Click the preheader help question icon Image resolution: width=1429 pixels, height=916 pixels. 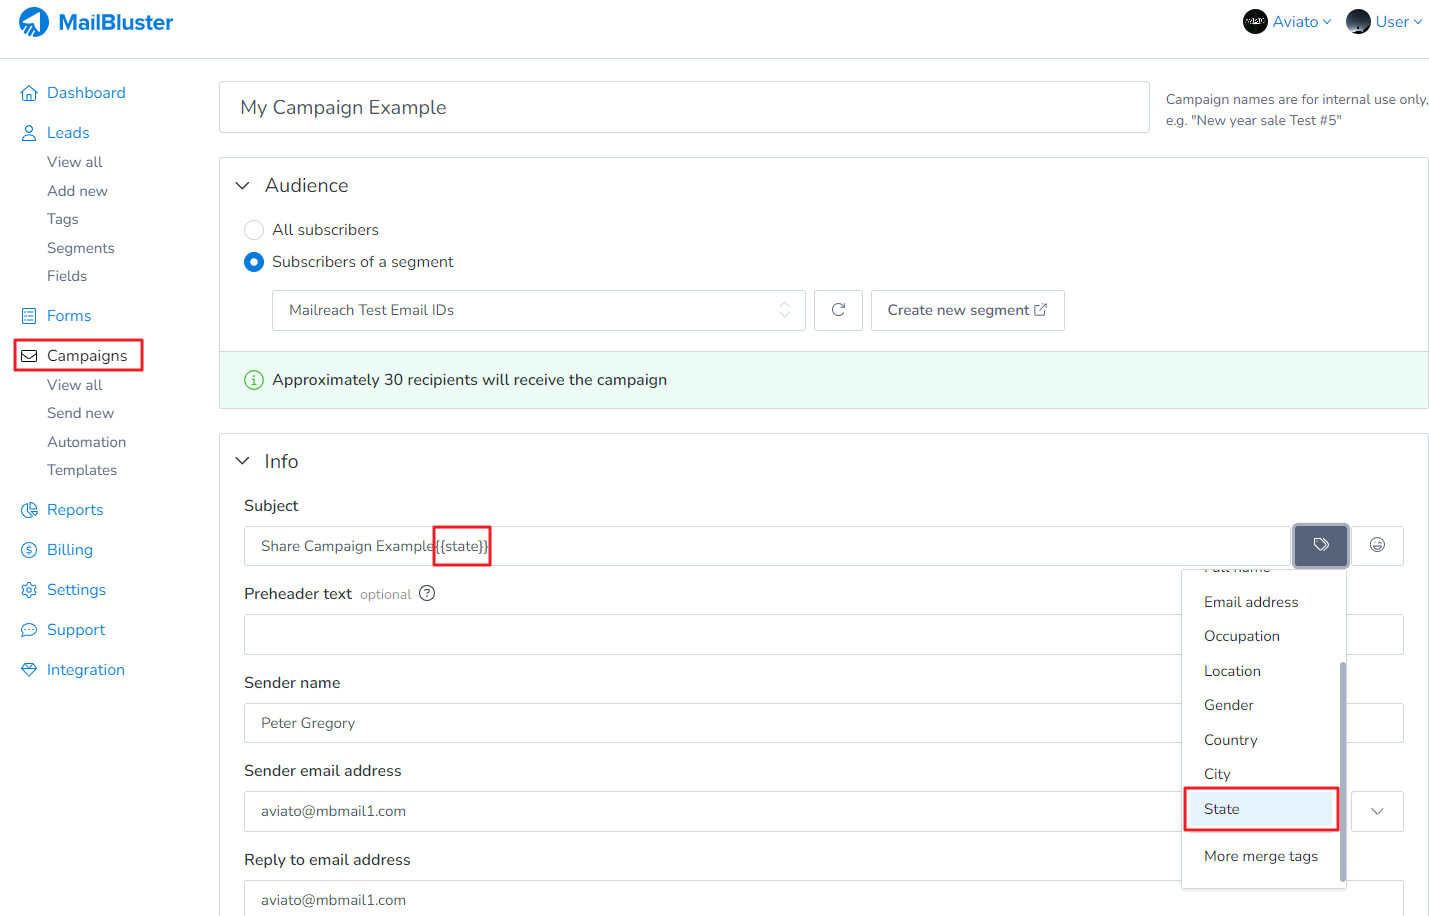tap(427, 593)
